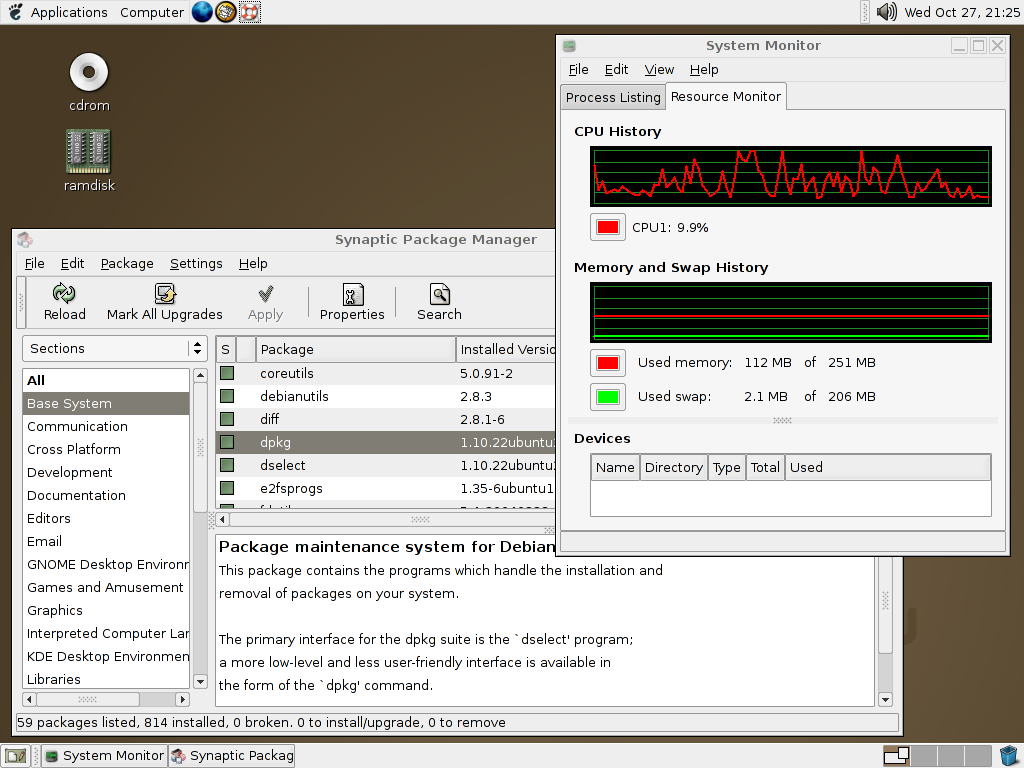Change the Used memory red color swatch
The width and height of the screenshot is (1024, 768).
coord(607,363)
